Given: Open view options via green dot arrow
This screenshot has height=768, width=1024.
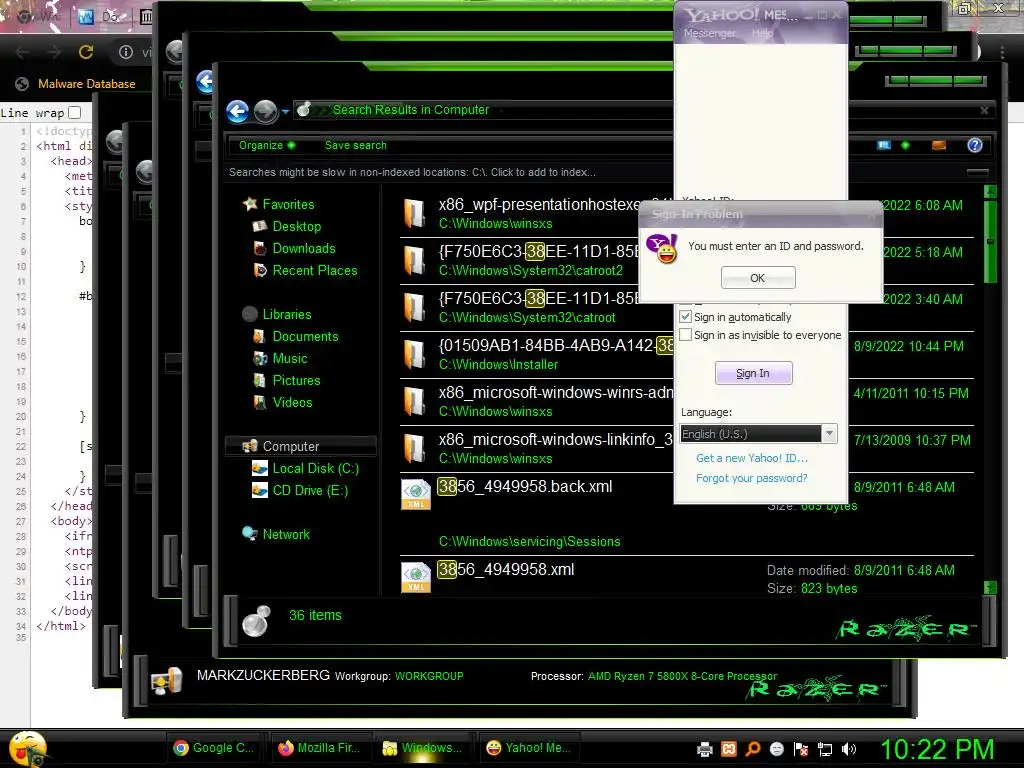Looking at the screenshot, I should click(905, 145).
